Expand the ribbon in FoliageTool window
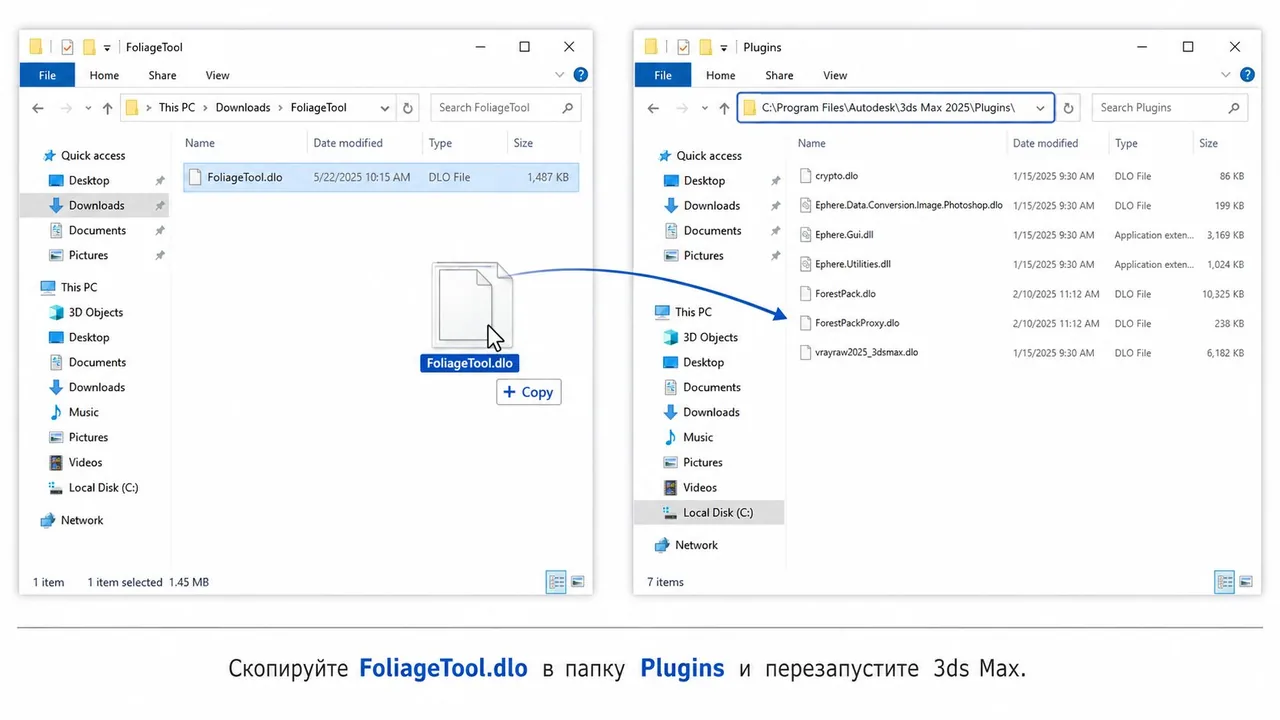Screen dimensions: 1280x720 coord(560,75)
